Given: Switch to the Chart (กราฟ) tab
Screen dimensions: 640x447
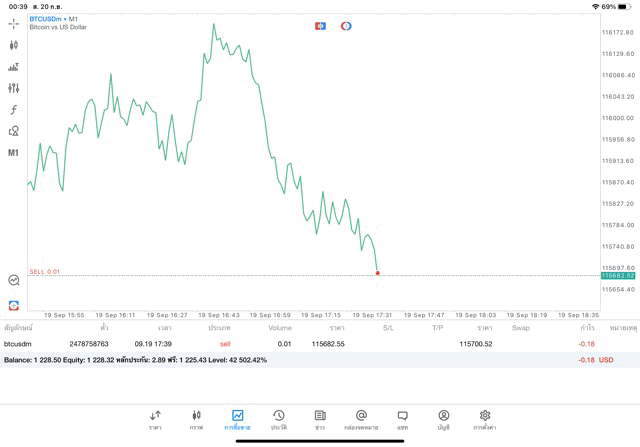Looking at the screenshot, I should (196, 419).
